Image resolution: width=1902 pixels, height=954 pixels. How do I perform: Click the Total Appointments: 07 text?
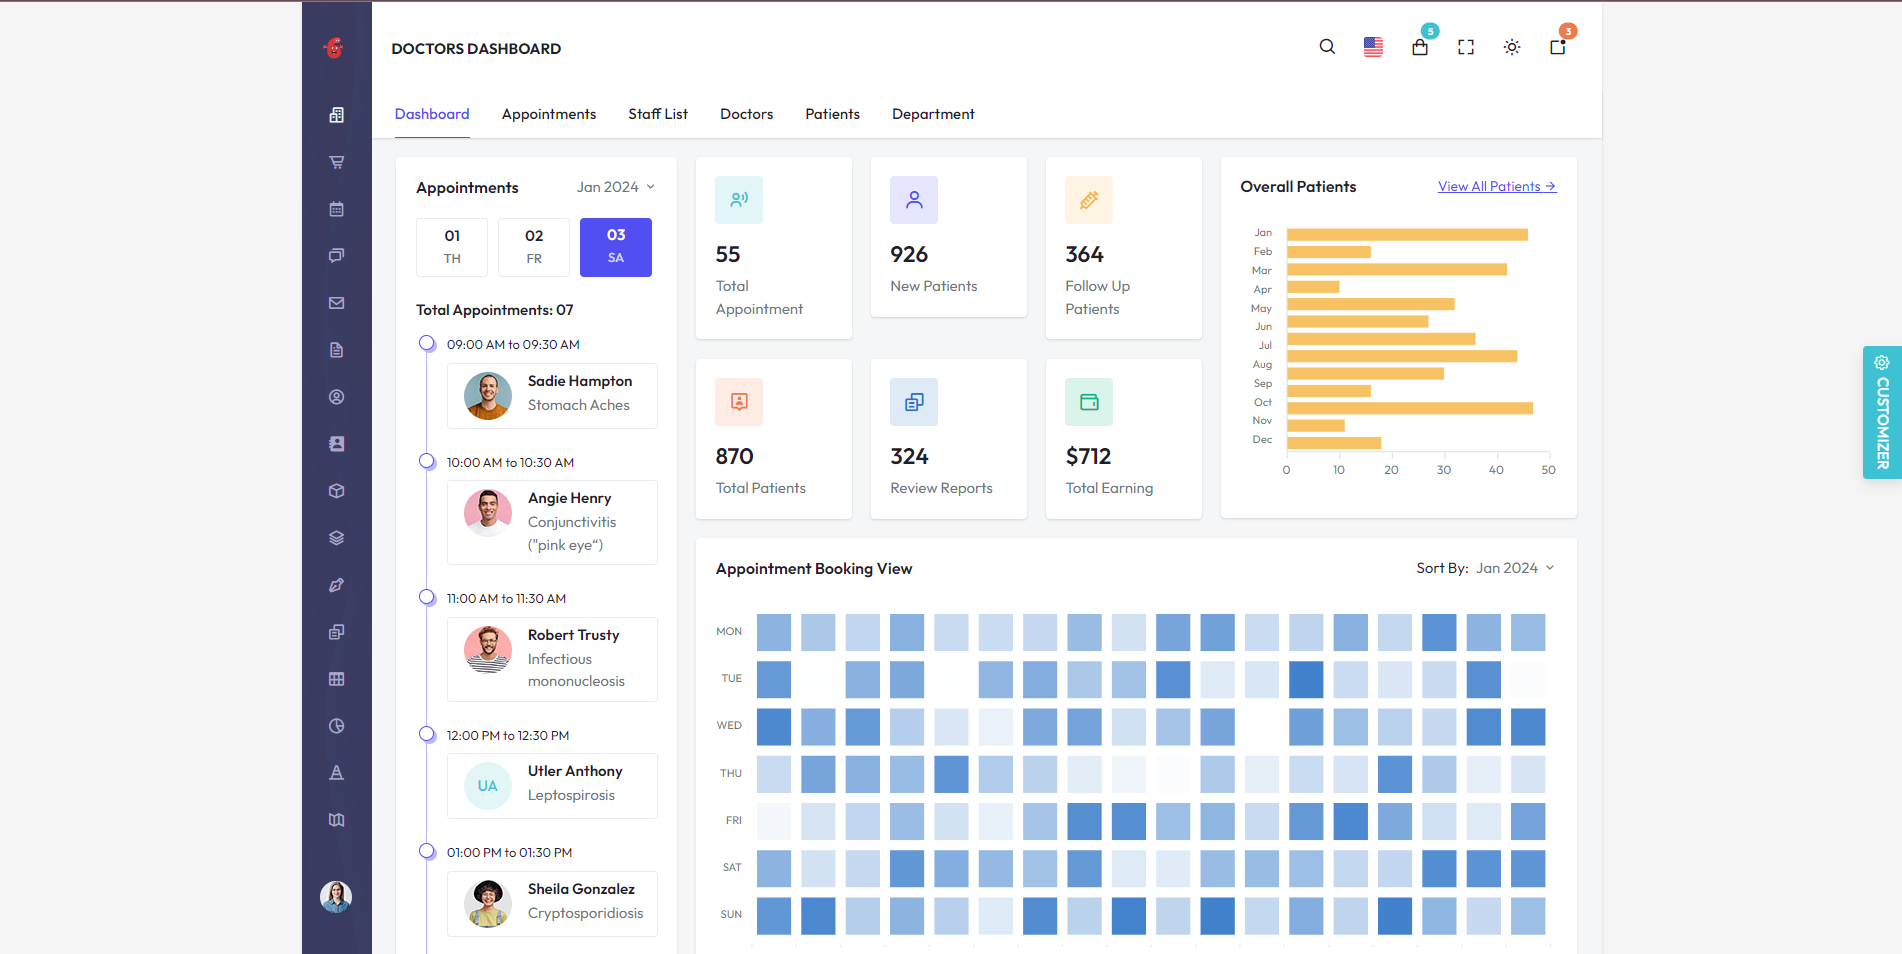click(495, 310)
